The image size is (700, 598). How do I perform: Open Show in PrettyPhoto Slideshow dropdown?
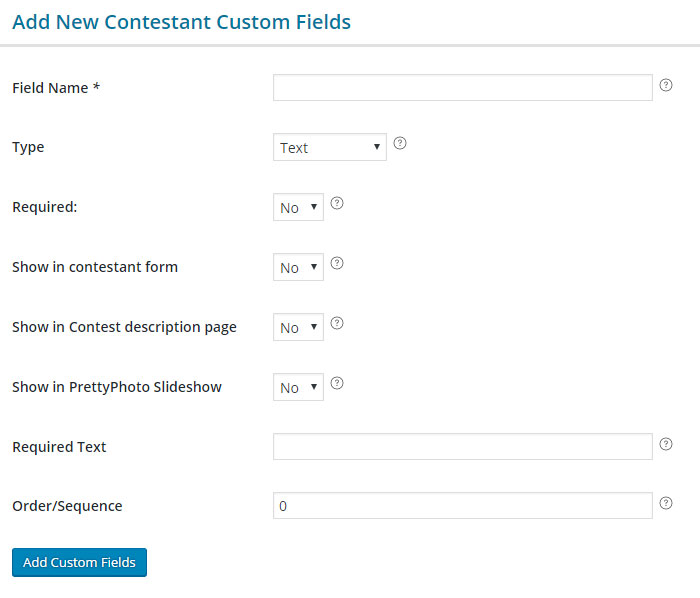(298, 387)
